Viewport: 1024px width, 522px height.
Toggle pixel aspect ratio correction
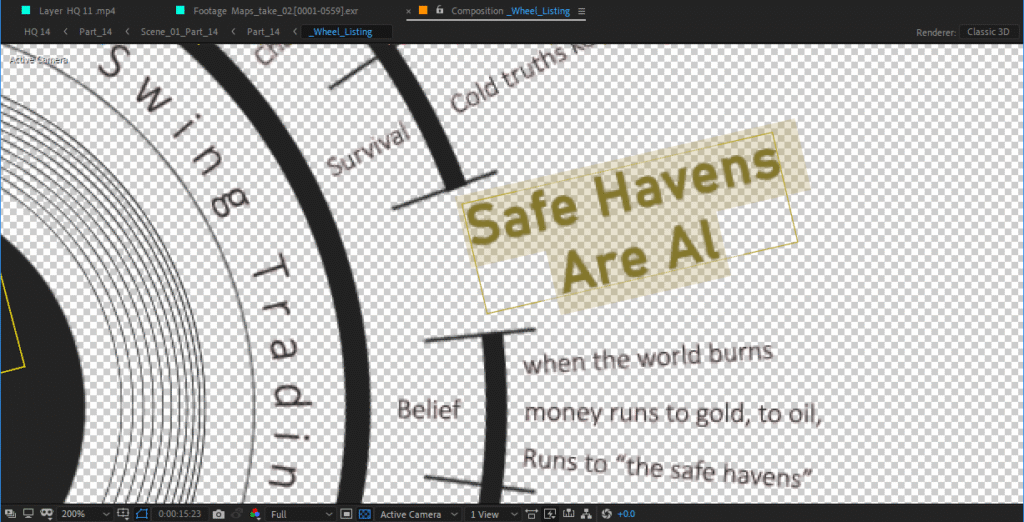coord(531,514)
